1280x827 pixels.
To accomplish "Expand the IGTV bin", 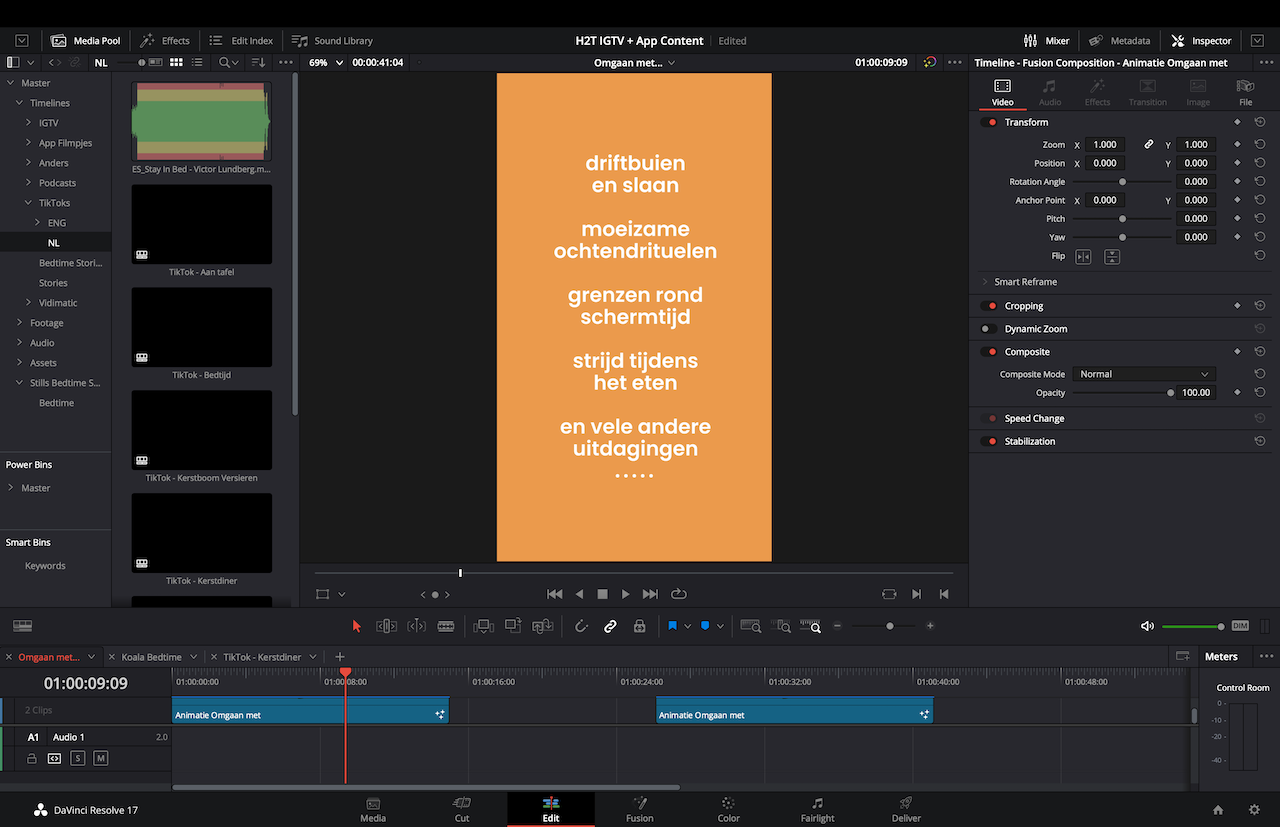I will point(29,123).
